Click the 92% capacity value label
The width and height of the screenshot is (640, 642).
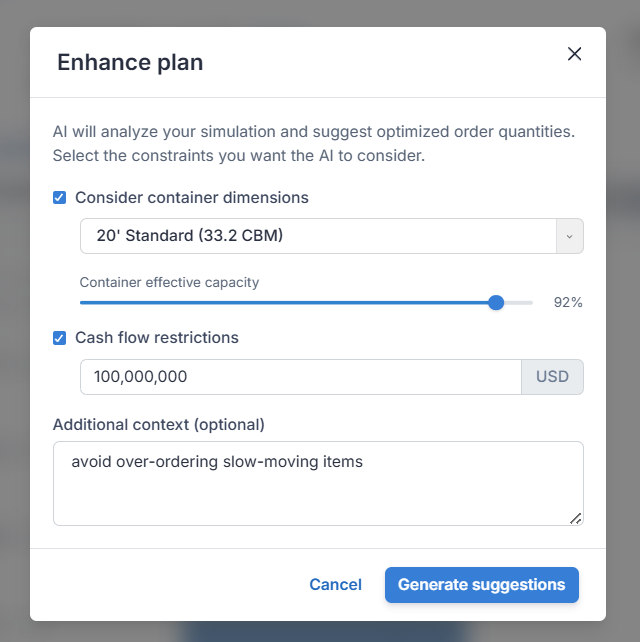pos(568,302)
